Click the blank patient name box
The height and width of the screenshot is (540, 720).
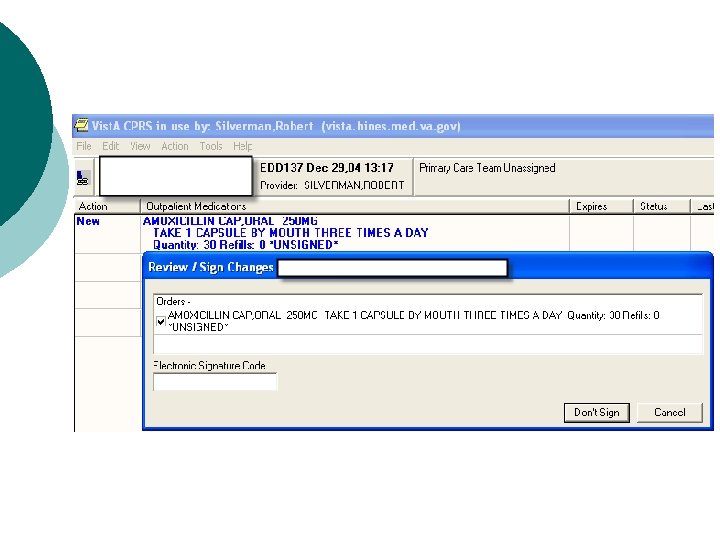(176, 176)
